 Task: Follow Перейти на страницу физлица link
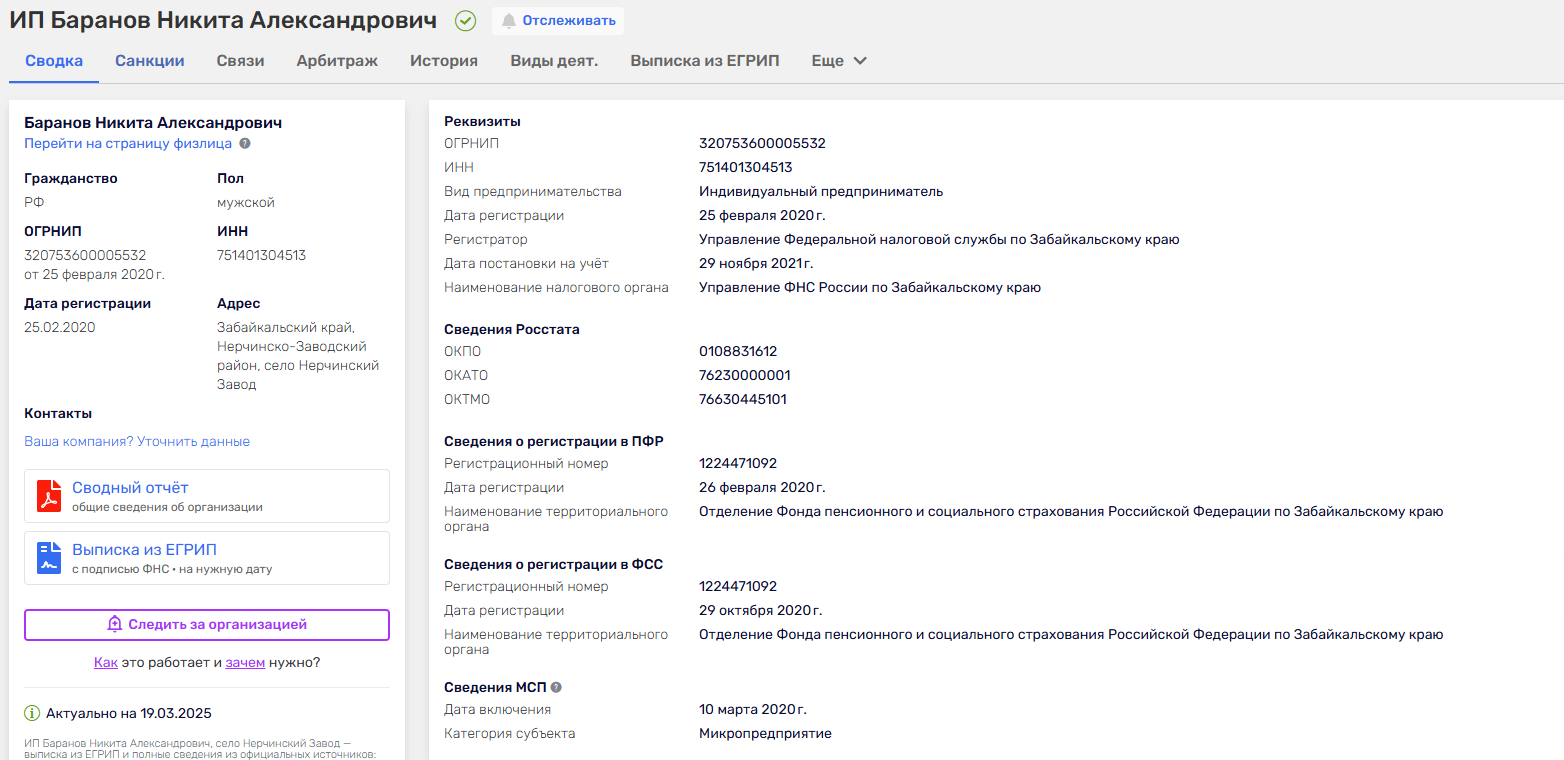coord(128,144)
